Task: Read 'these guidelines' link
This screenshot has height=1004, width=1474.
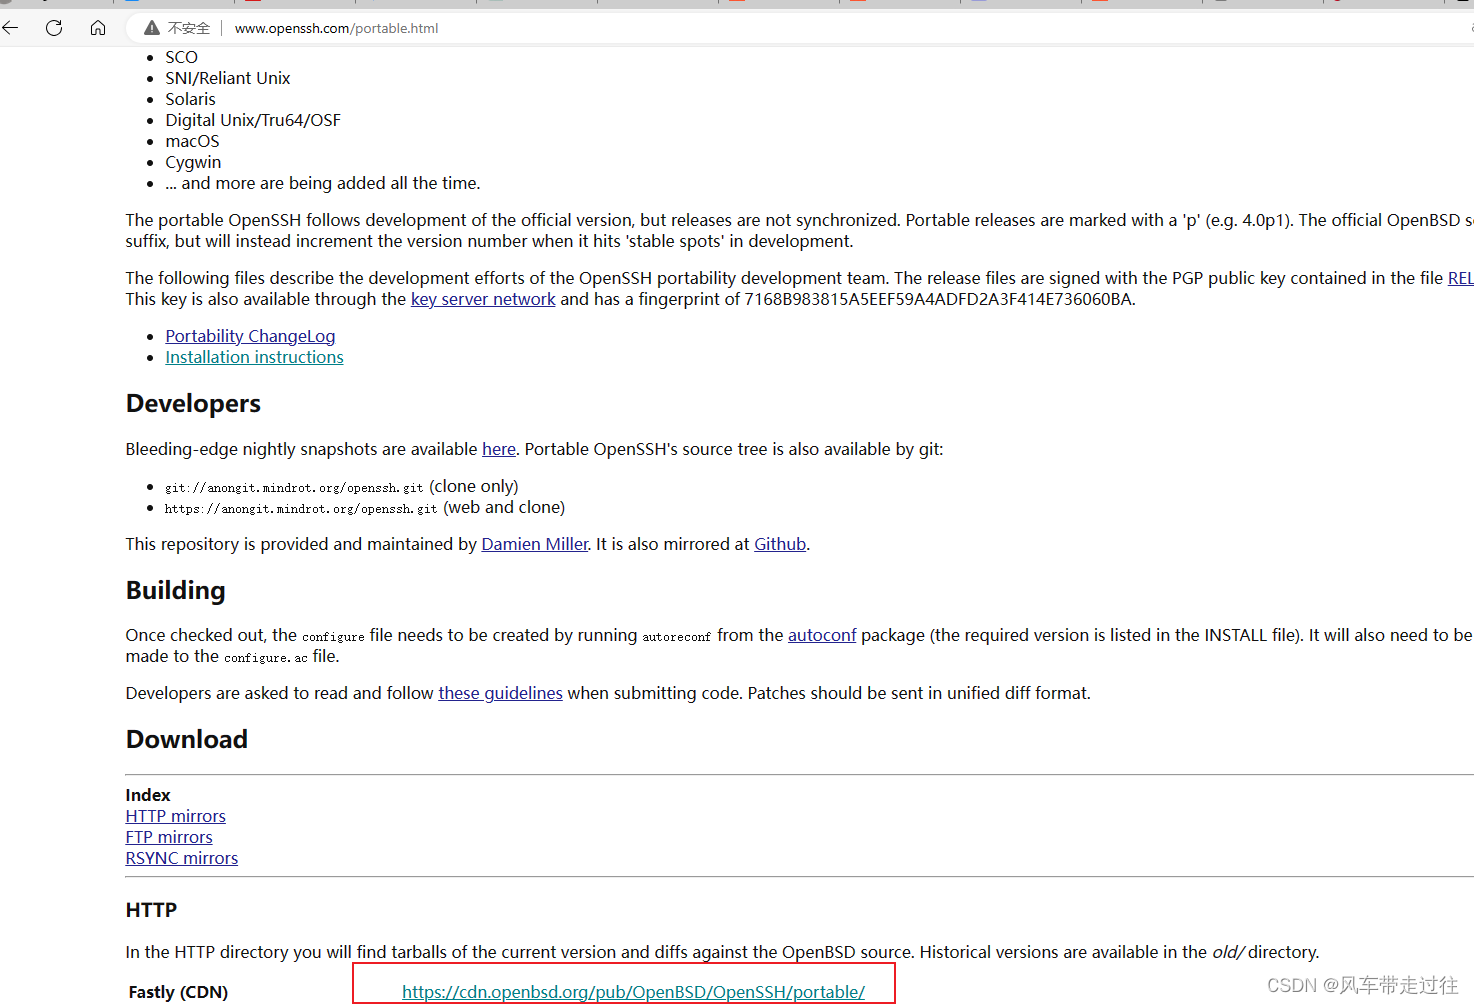Action: point(500,693)
